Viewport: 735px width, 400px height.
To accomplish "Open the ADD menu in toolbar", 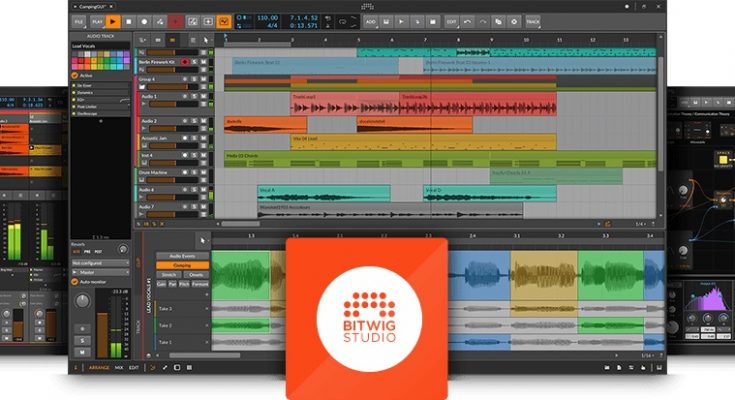I will coord(370,20).
